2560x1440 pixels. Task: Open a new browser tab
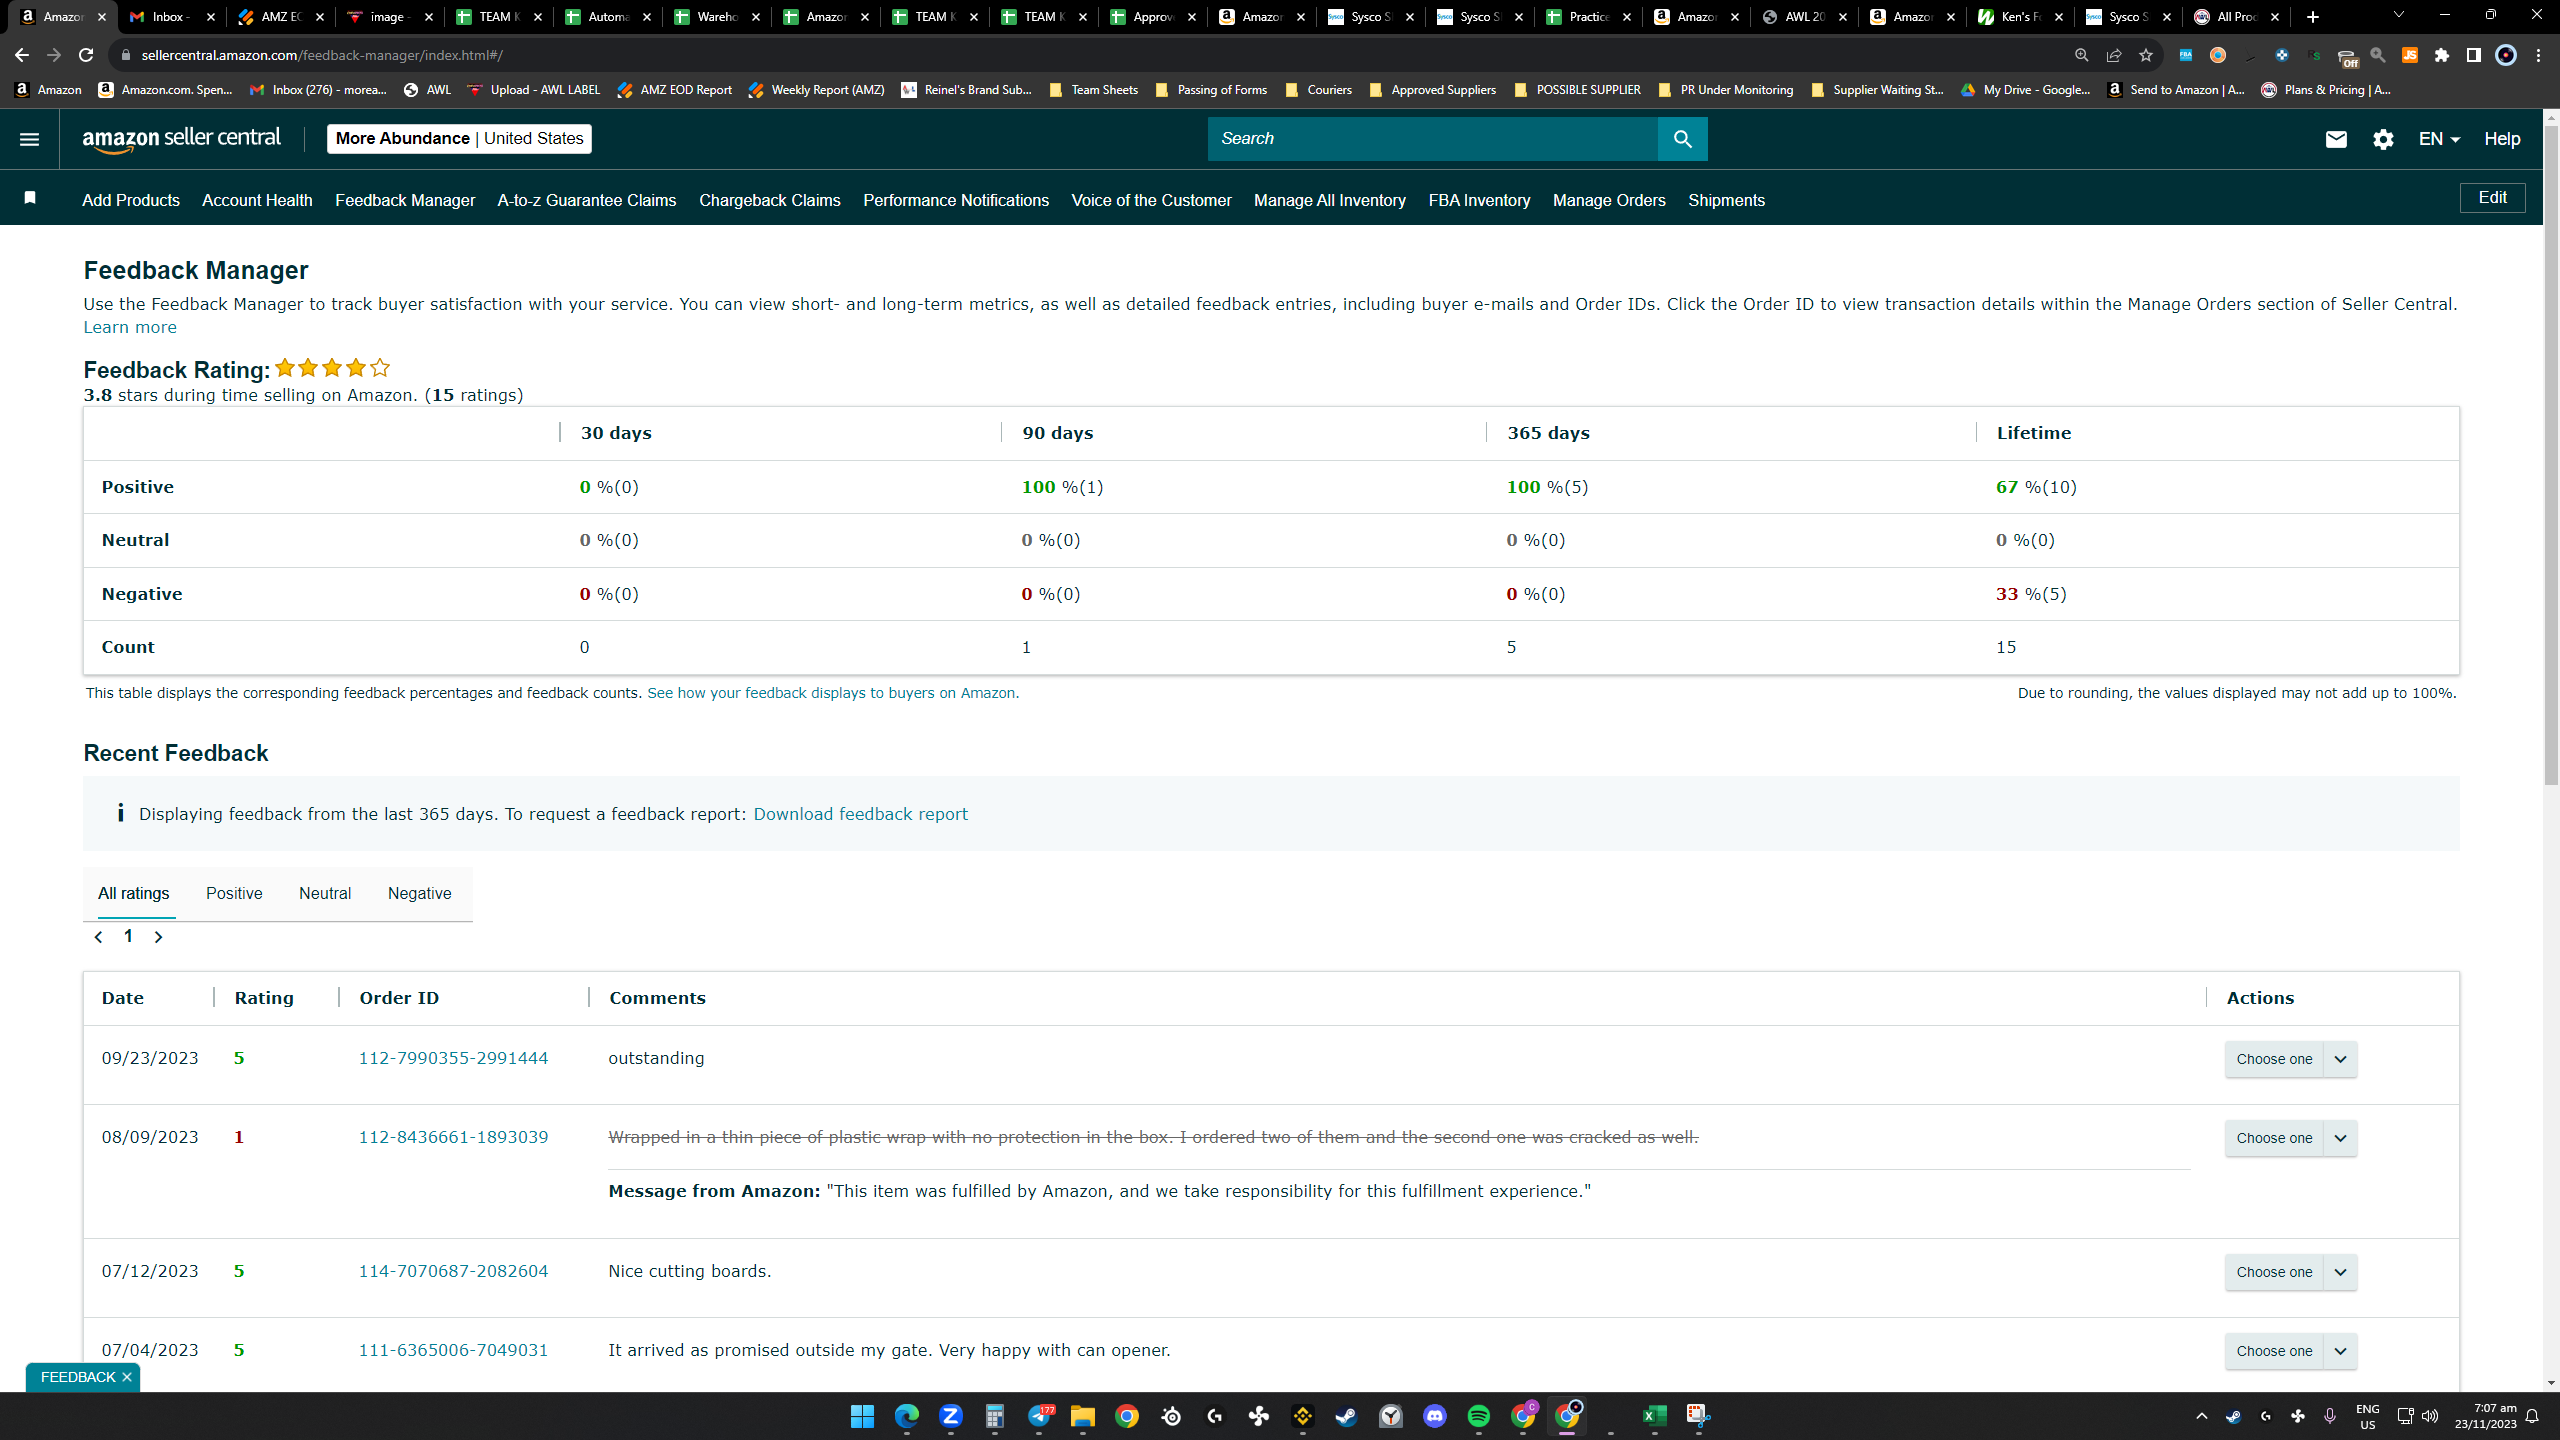click(2312, 17)
